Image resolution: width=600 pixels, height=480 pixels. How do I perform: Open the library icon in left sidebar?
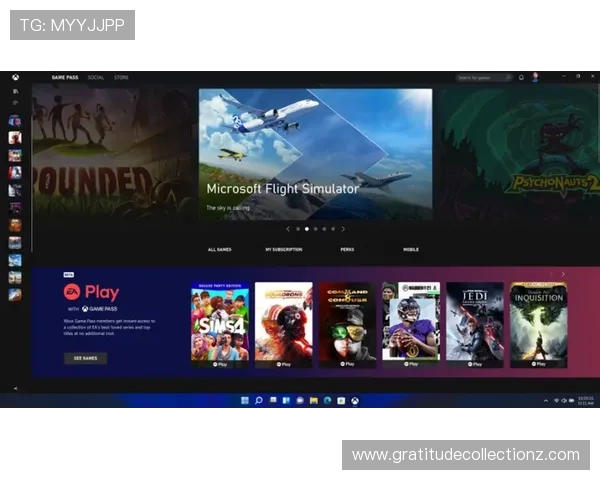coord(15,91)
